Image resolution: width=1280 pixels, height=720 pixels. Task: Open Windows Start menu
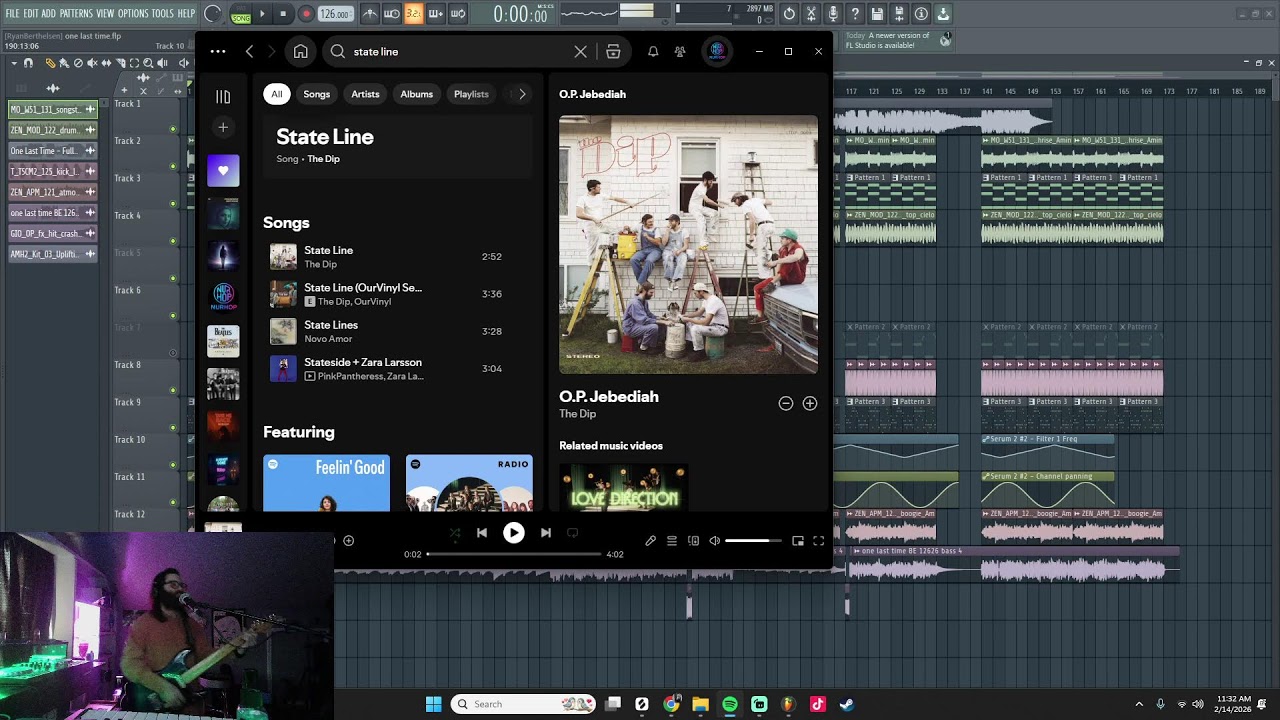[x=434, y=704]
